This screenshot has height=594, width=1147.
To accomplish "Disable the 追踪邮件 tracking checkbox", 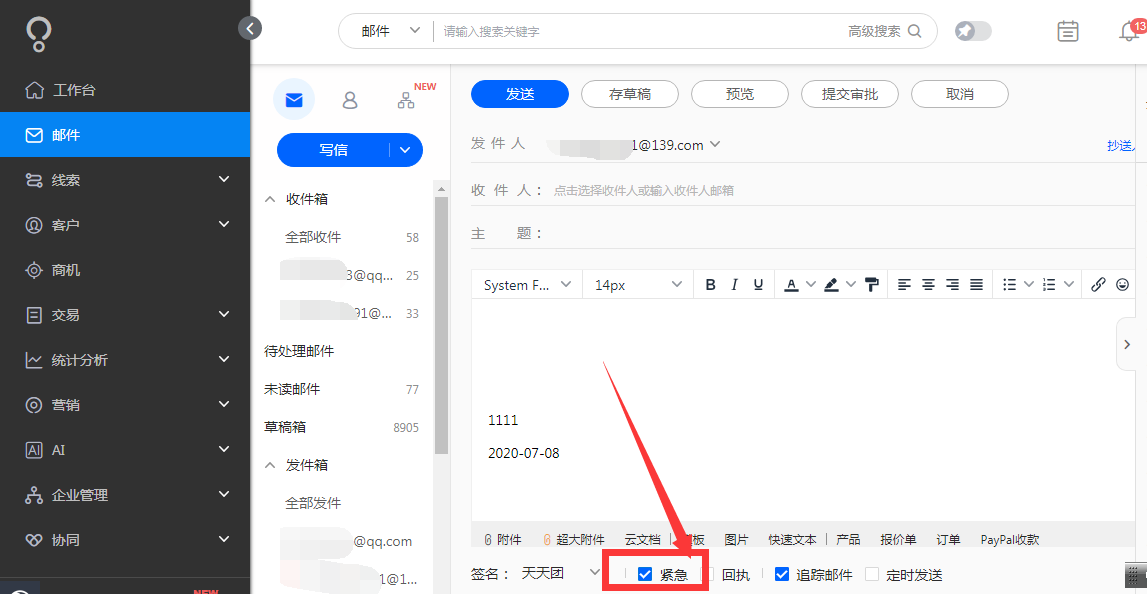I will 781,573.
